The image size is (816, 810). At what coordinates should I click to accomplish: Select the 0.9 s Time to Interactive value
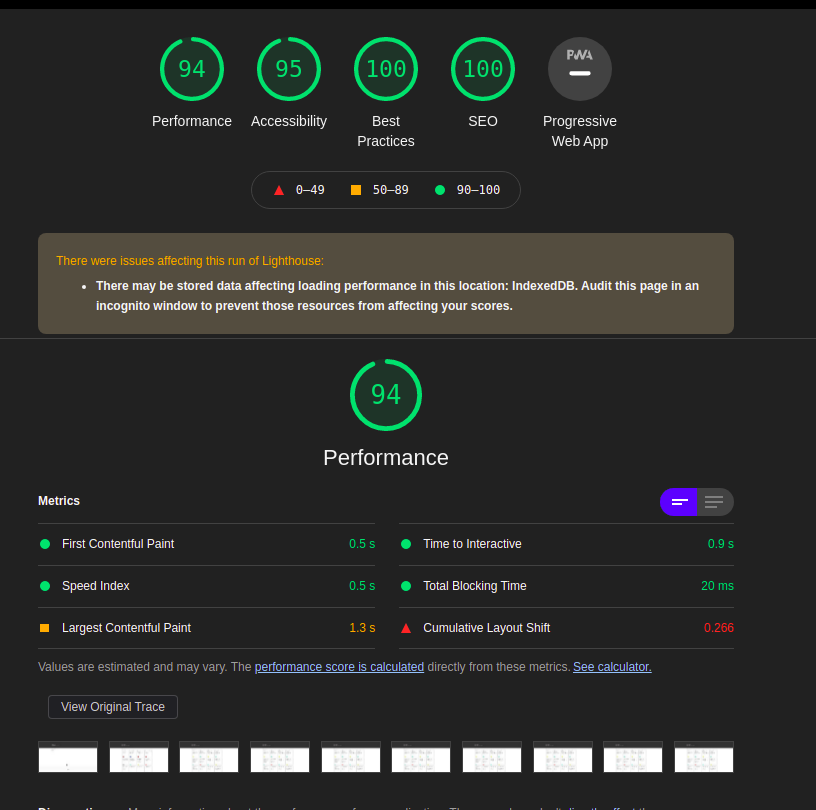click(x=721, y=544)
